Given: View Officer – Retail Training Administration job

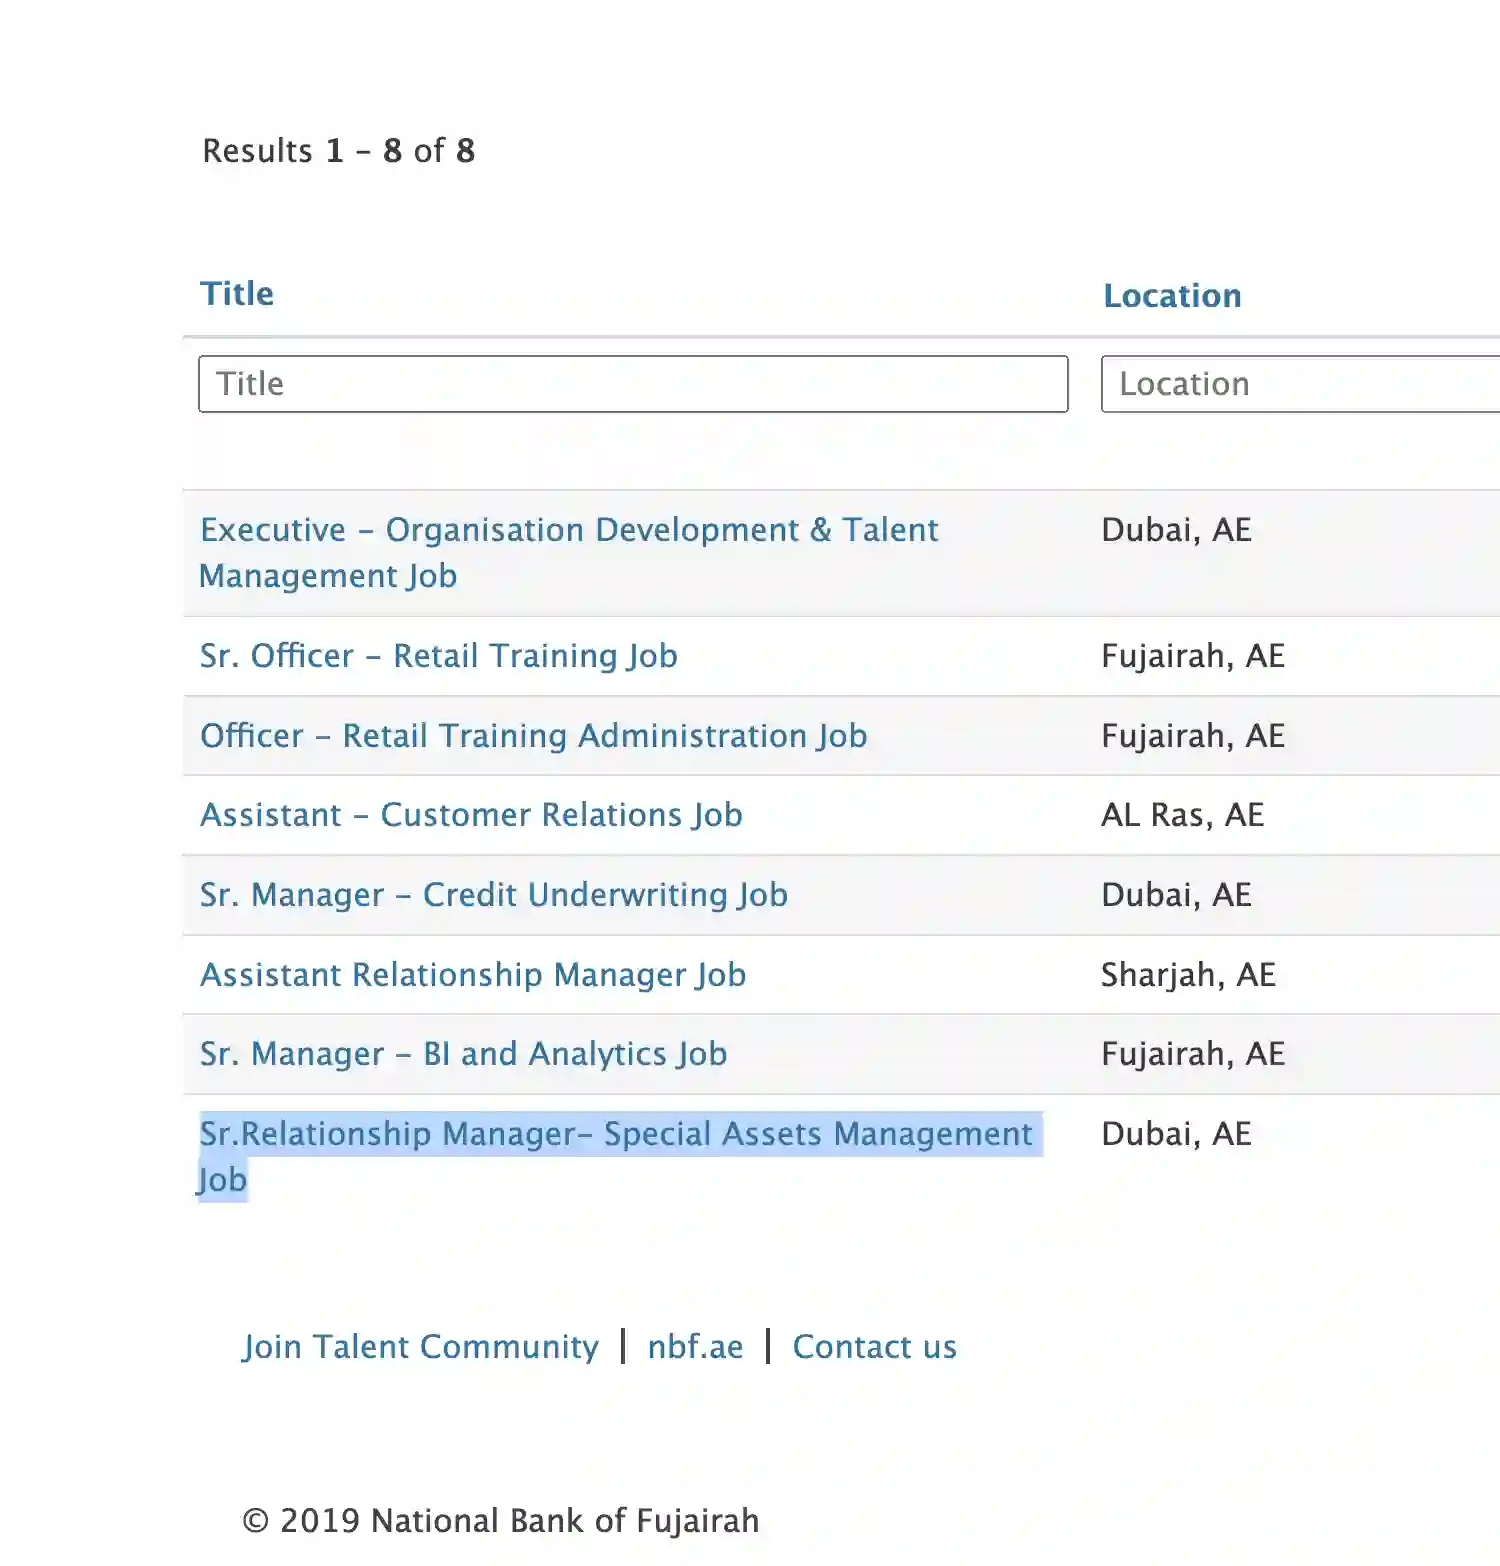Looking at the screenshot, I should click(533, 736).
